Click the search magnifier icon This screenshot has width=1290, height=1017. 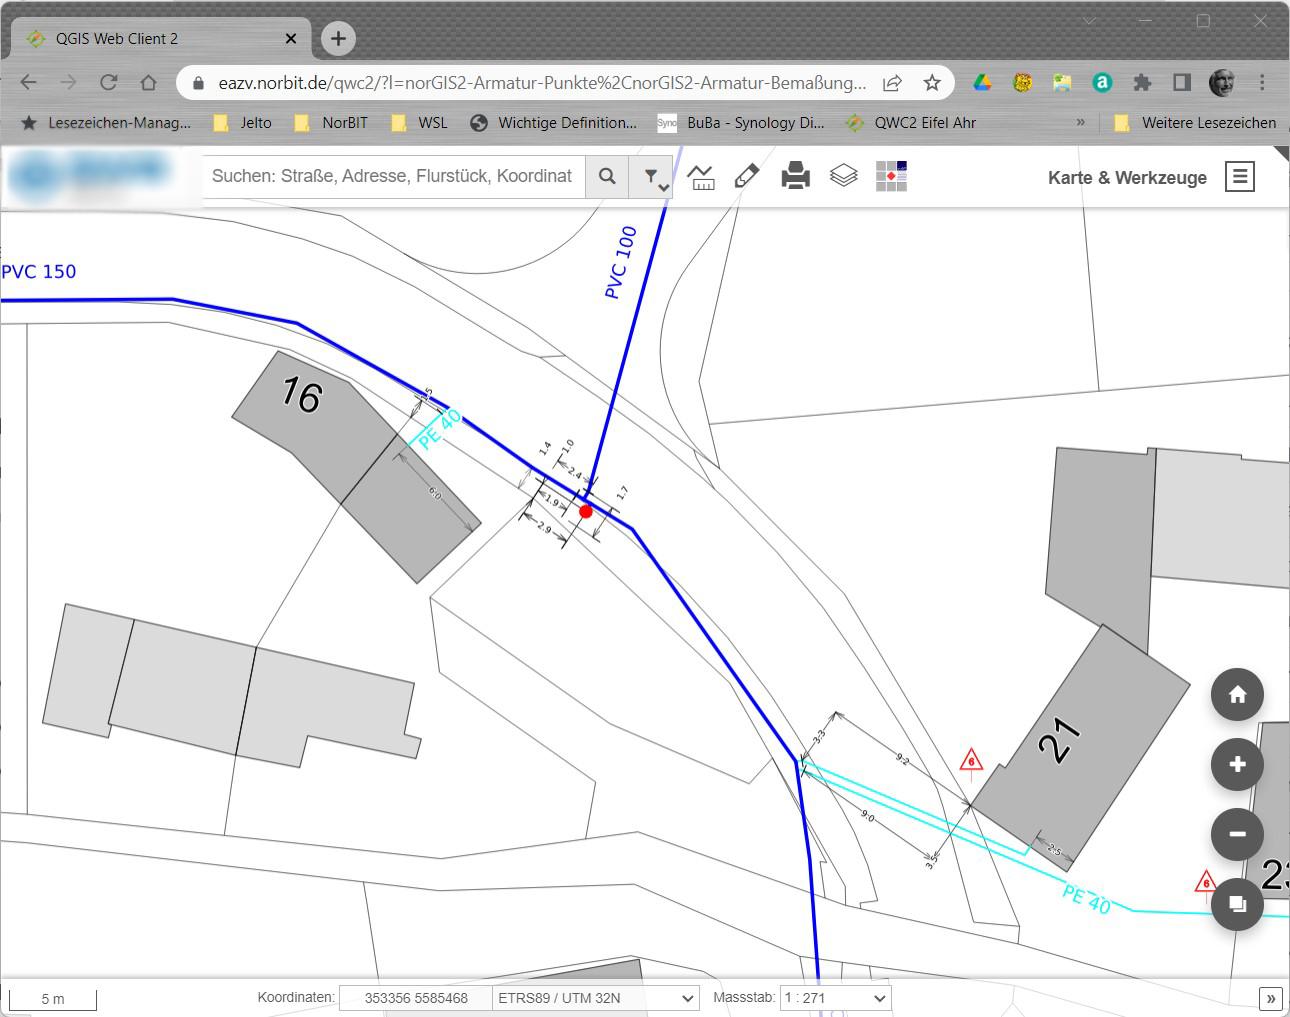click(x=607, y=176)
